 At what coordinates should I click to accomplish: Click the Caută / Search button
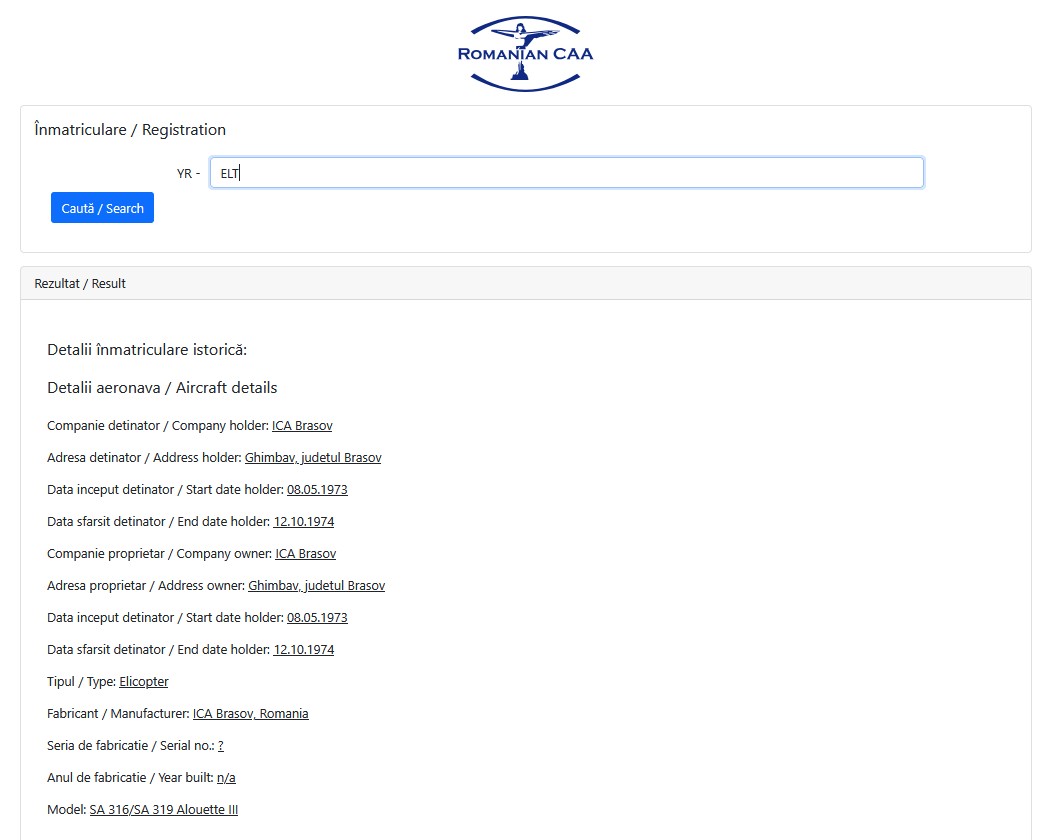pyautogui.click(x=102, y=208)
